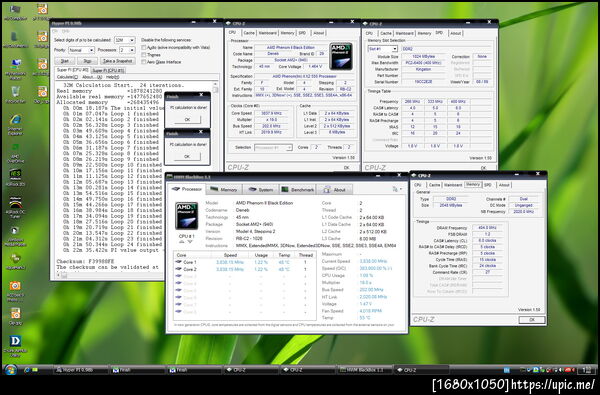Select the AMD Phenom II logo in HWM BlackBox

coord(186,215)
